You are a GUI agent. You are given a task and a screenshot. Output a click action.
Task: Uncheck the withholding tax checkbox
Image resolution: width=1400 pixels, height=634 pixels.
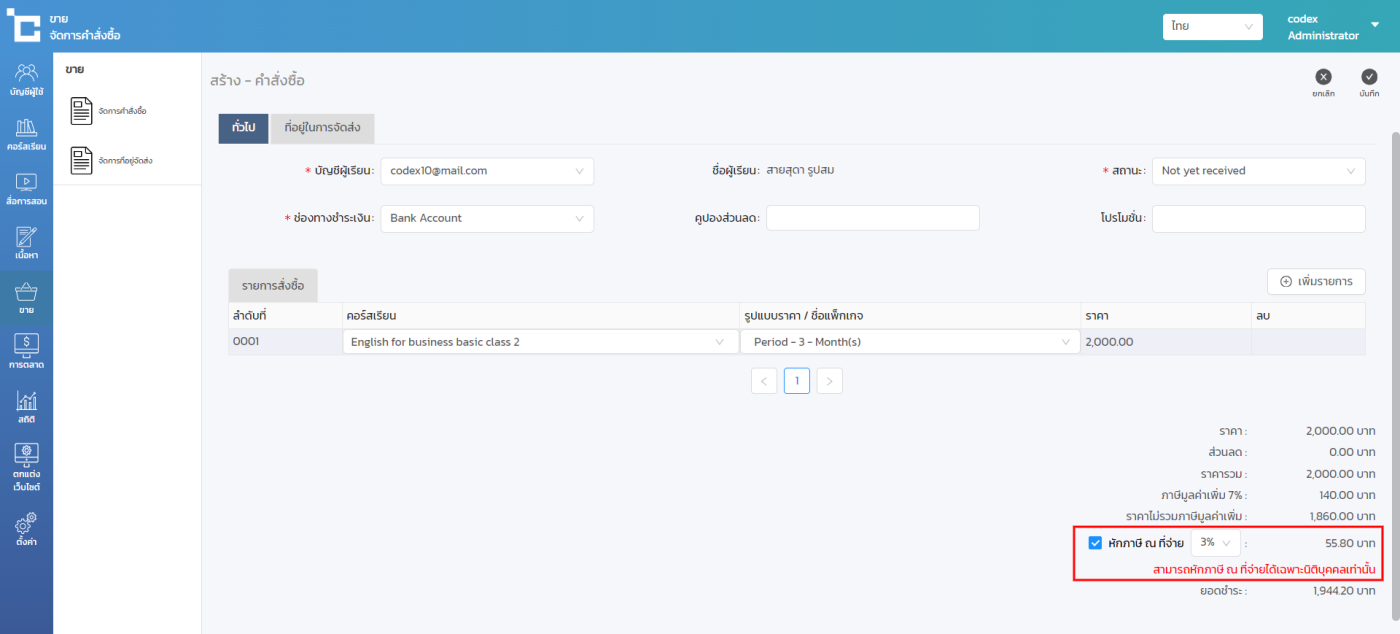tap(1095, 543)
